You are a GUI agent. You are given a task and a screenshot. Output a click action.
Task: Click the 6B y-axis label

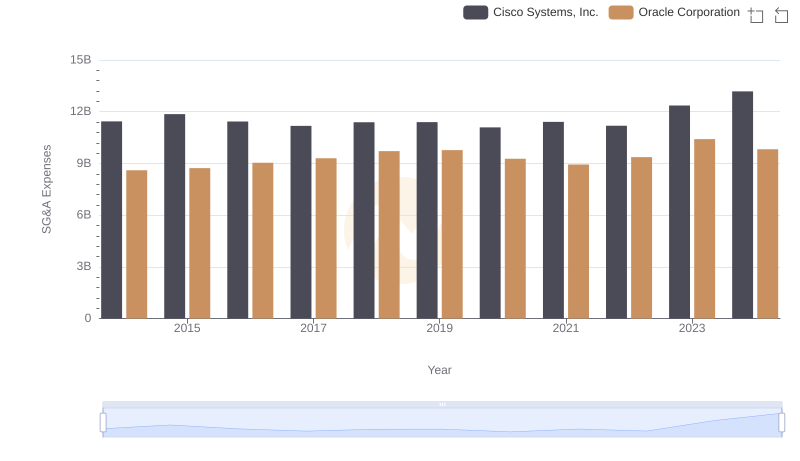coord(84,215)
